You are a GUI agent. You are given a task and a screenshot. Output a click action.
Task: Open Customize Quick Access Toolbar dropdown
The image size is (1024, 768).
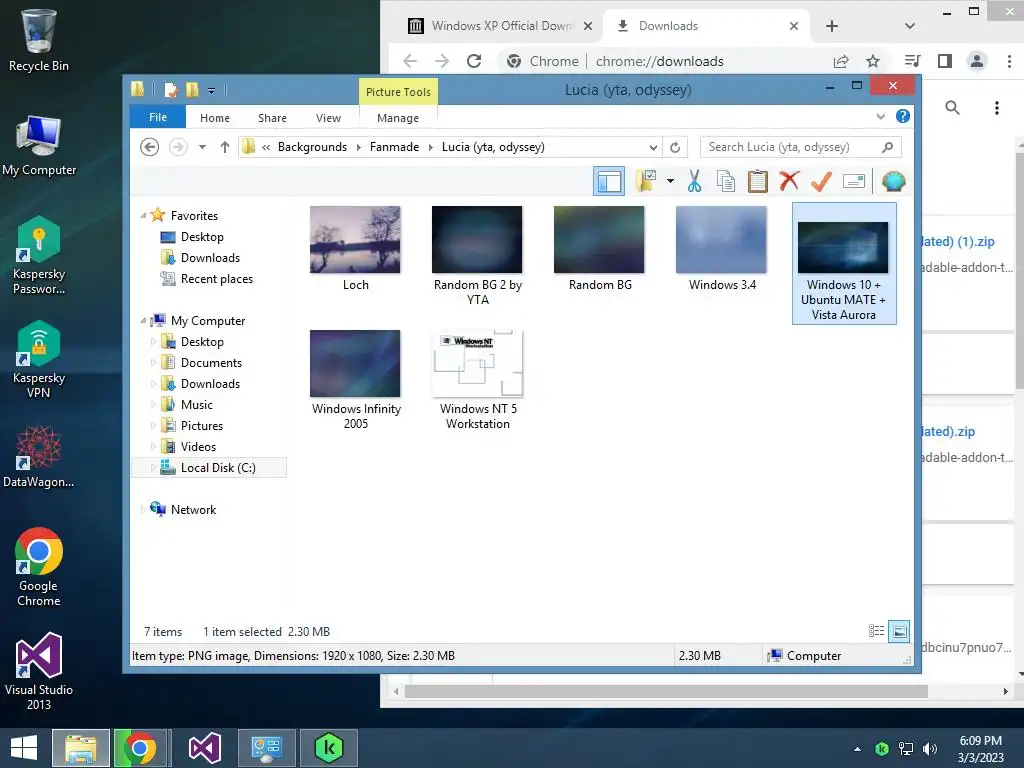click(x=212, y=90)
